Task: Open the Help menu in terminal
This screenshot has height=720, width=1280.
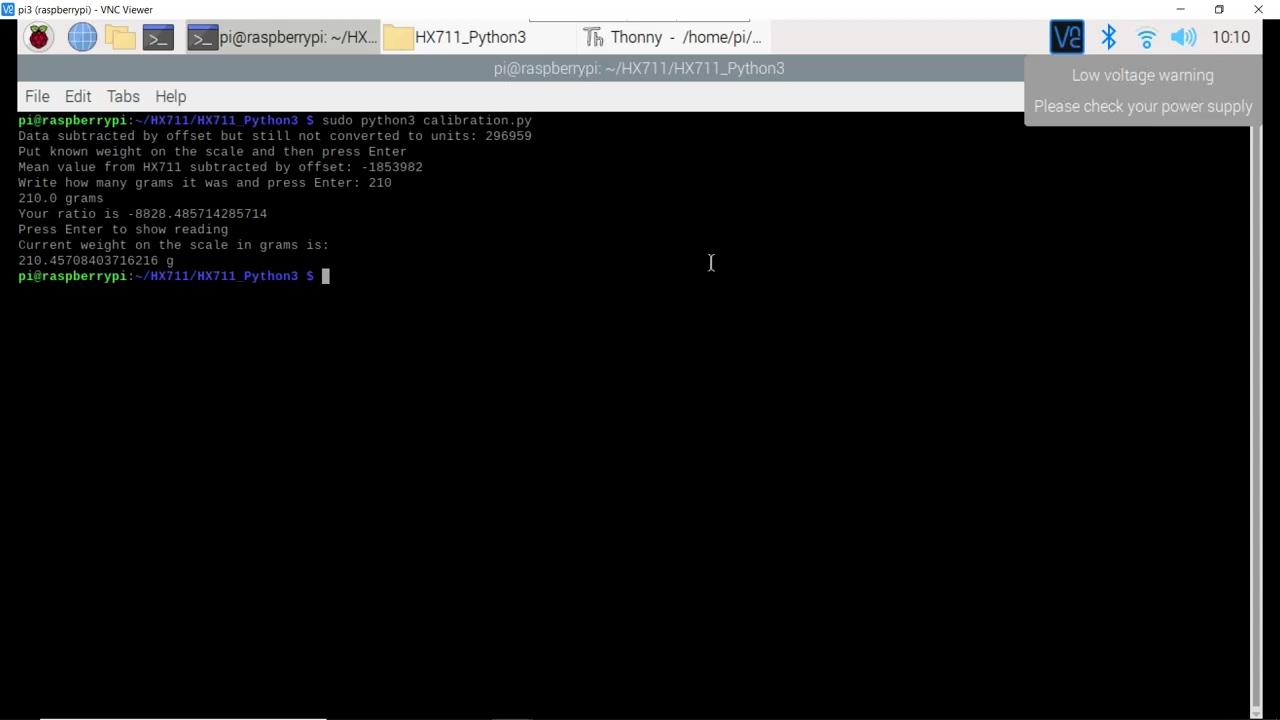Action: [171, 96]
